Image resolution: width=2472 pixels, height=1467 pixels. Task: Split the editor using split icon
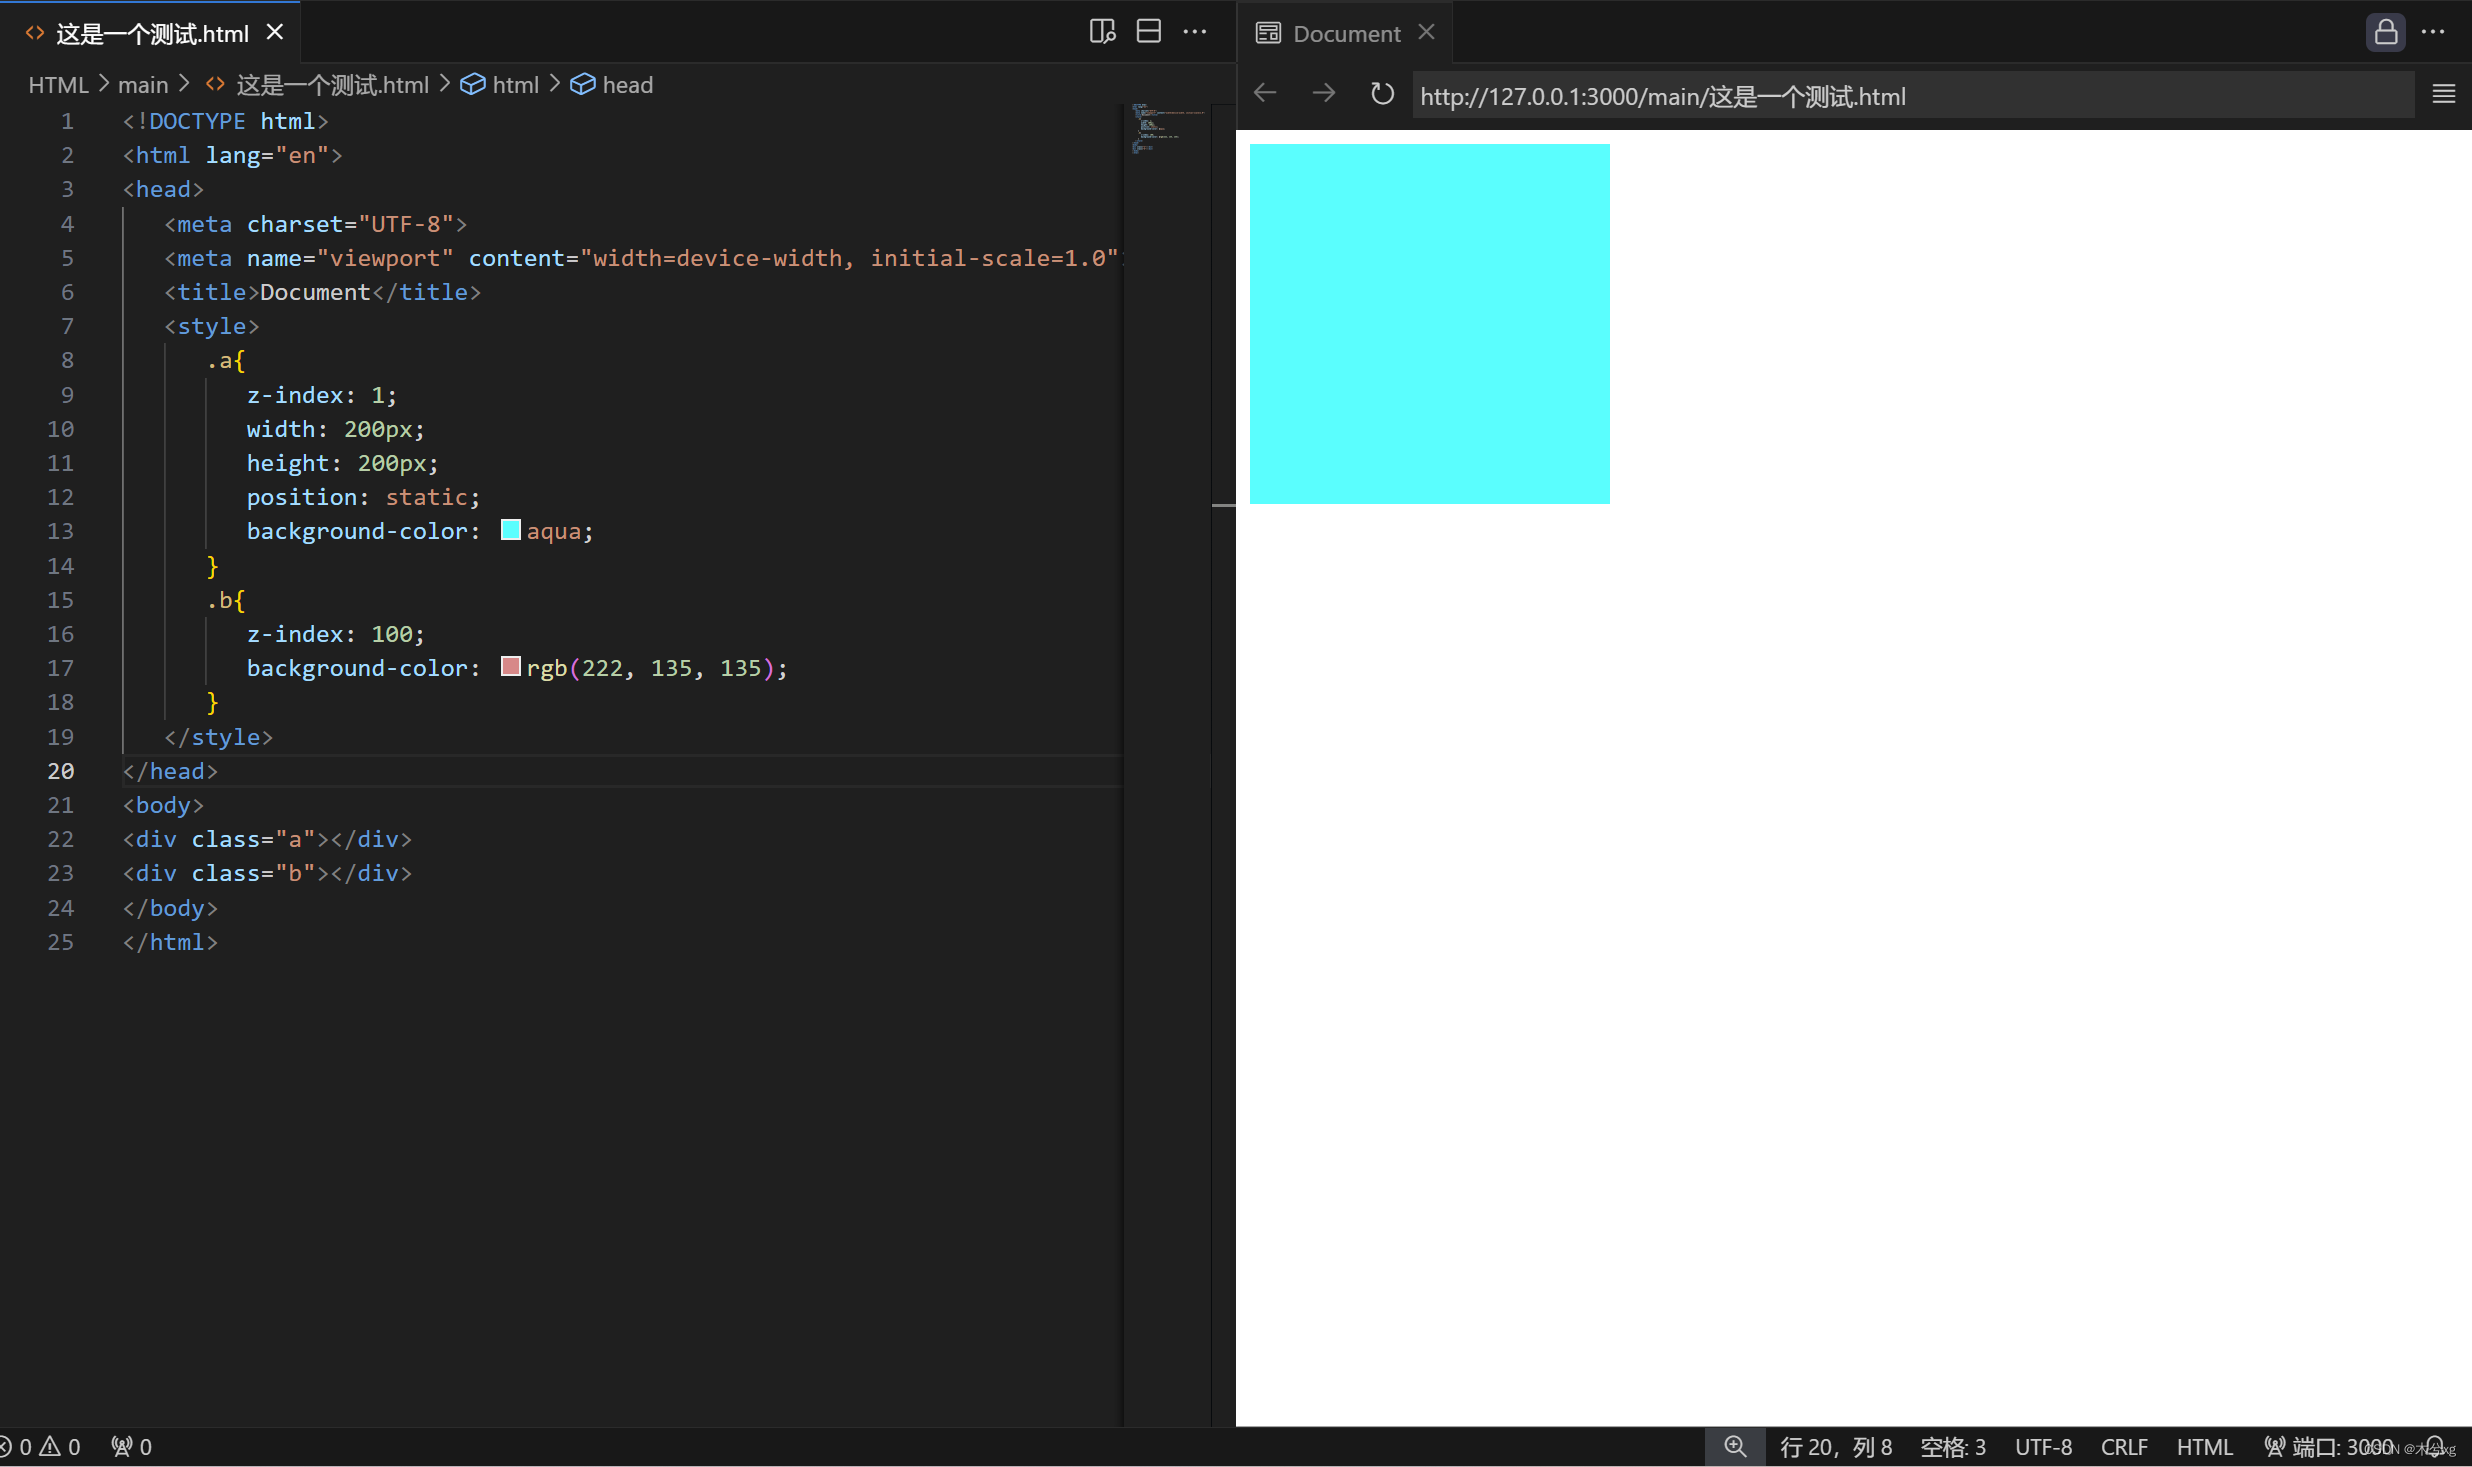[x=1148, y=31]
